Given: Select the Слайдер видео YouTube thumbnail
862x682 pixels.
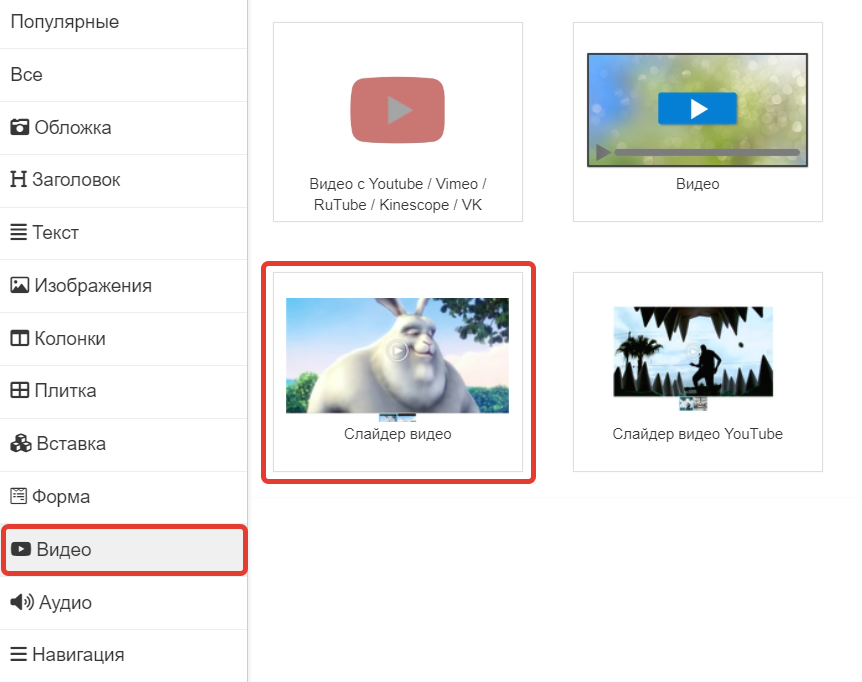Looking at the screenshot, I should pos(693,352).
